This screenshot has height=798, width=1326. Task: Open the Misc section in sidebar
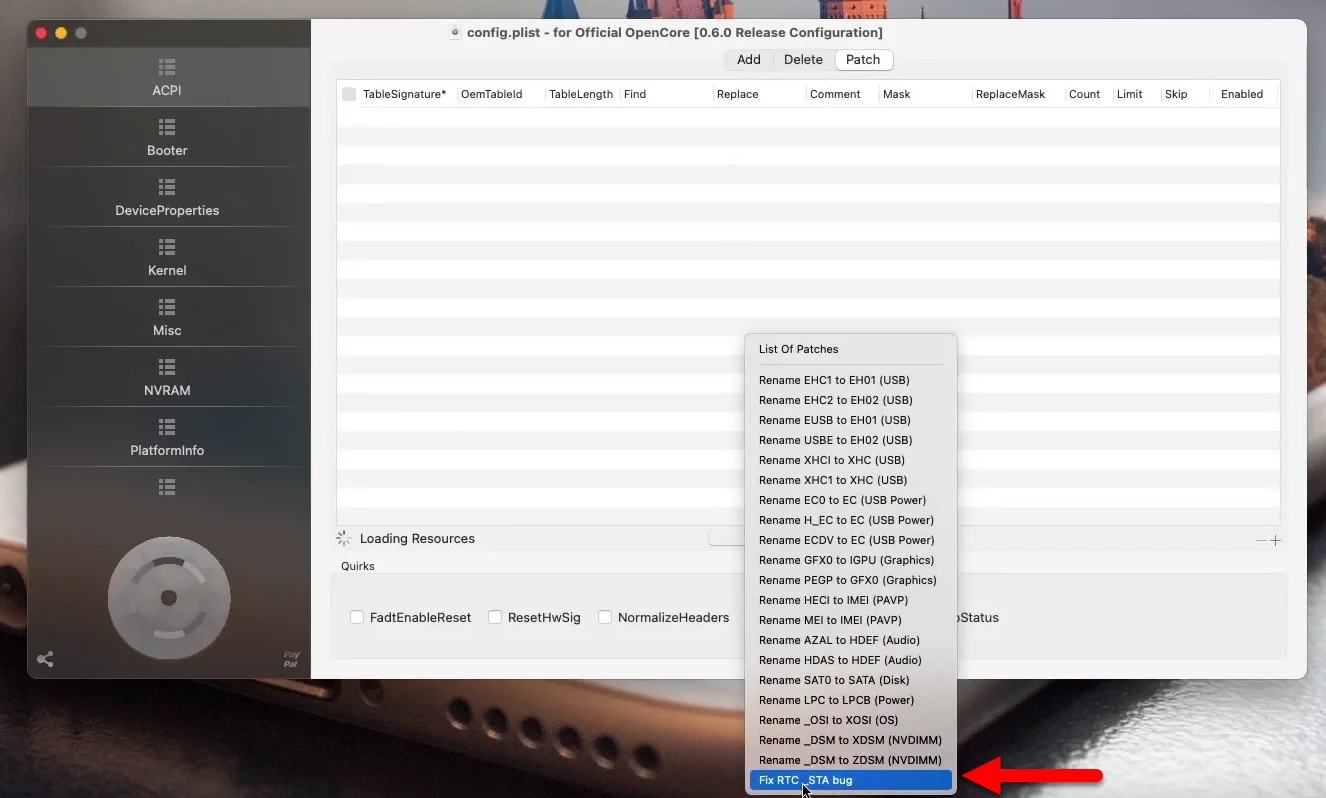(x=167, y=317)
